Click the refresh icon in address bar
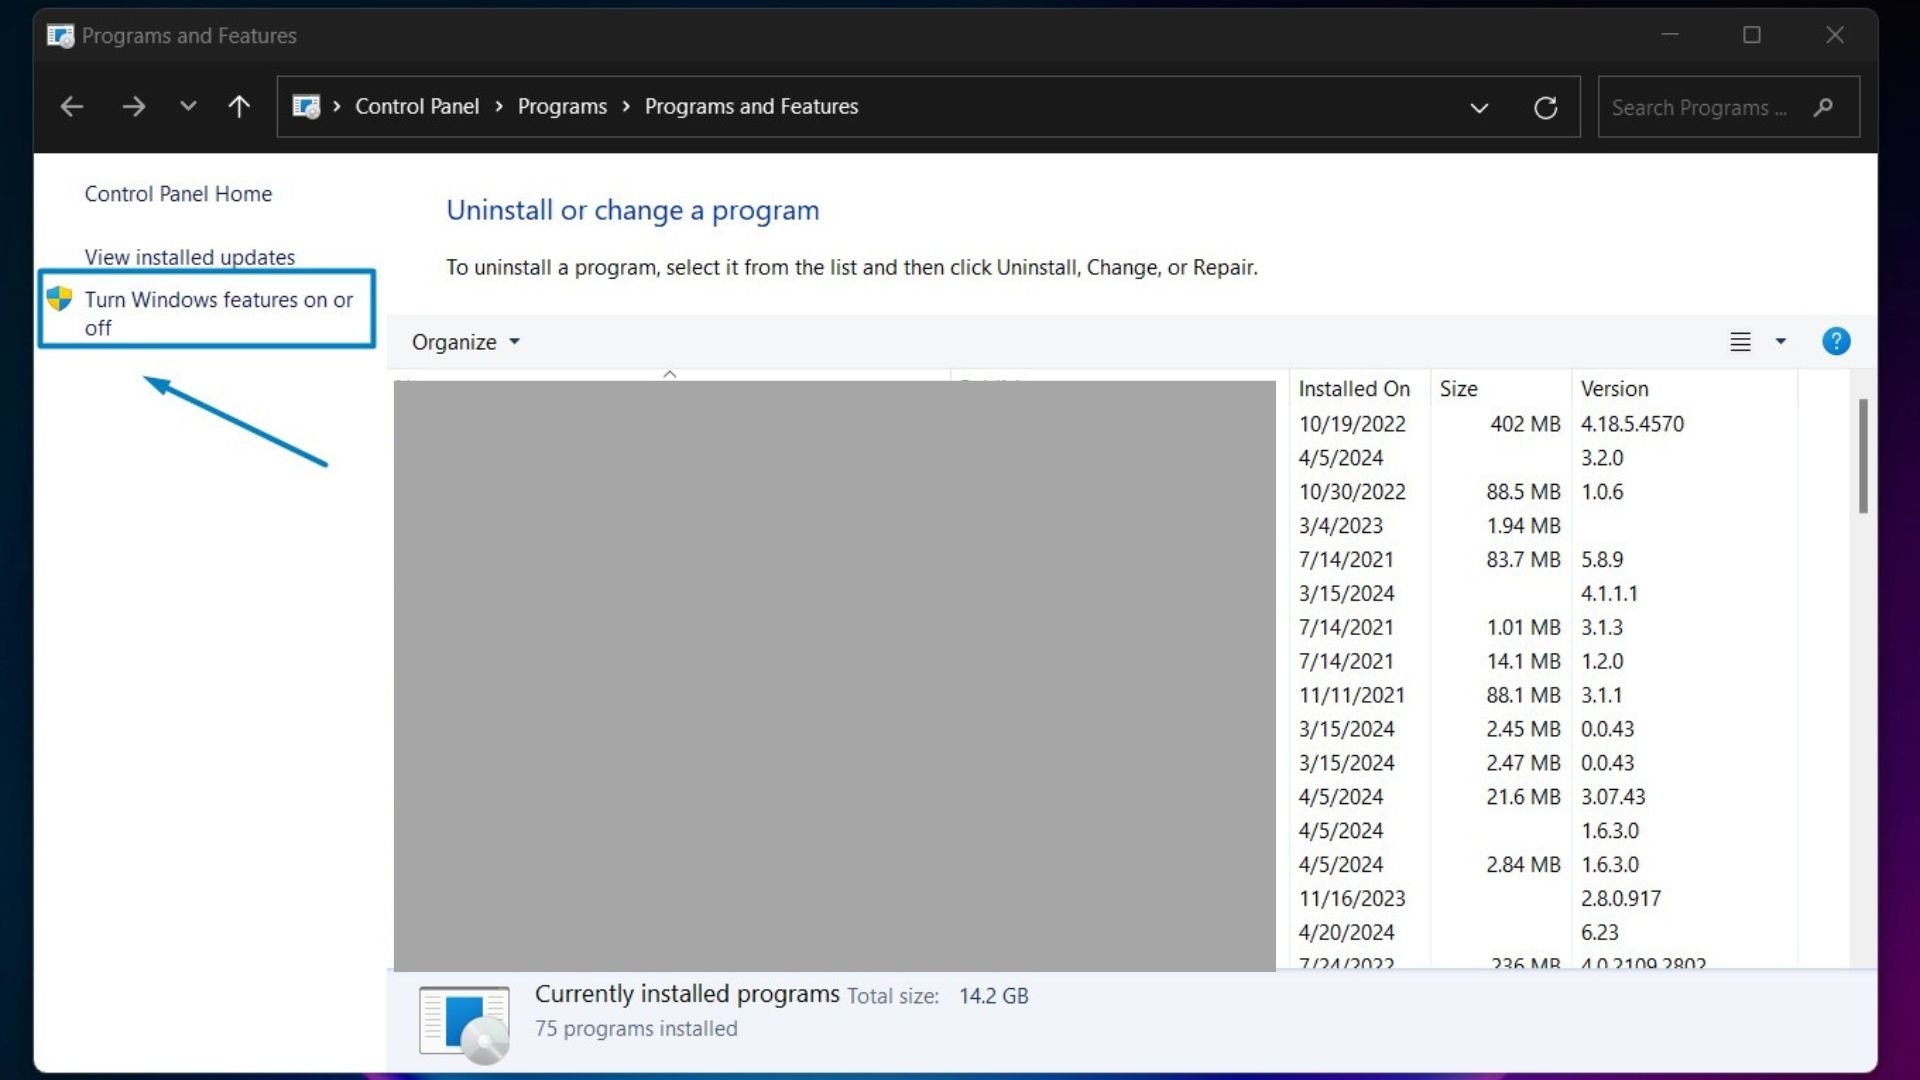This screenshot has width=1920, height=1080. (x=1545, y=107)
